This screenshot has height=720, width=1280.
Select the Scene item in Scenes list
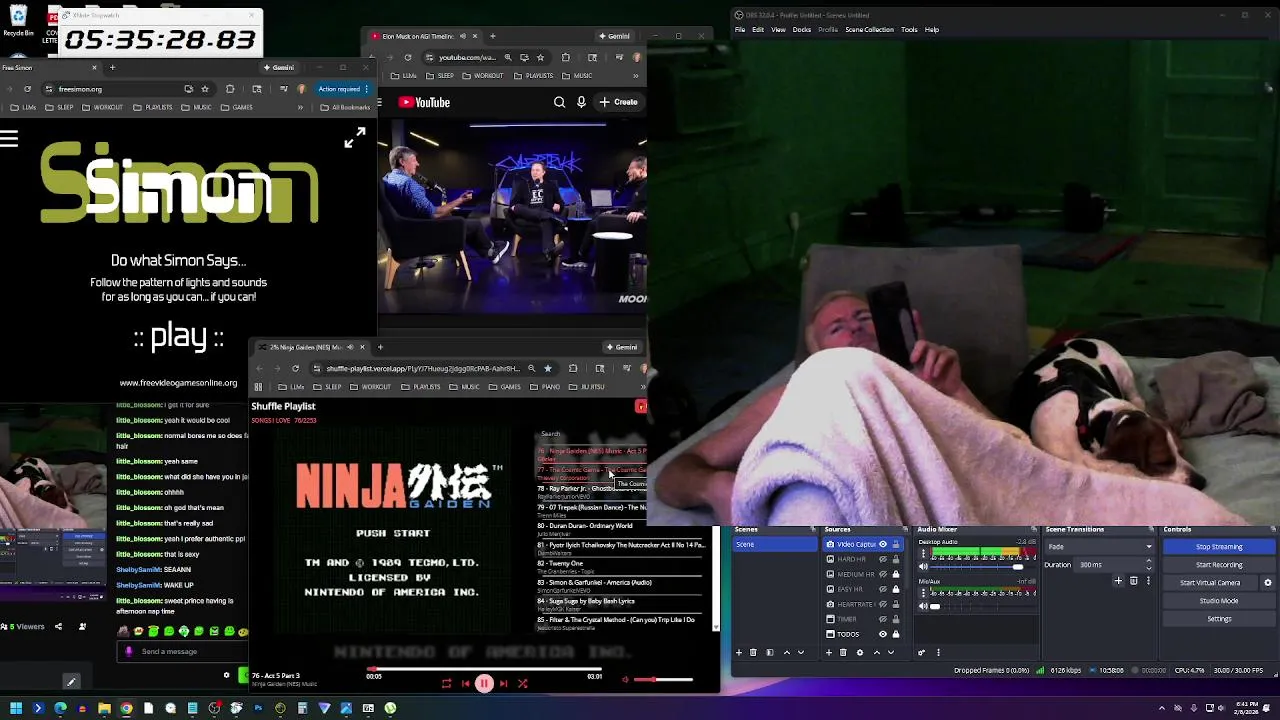pyautogui.click(x=775, y=544)
